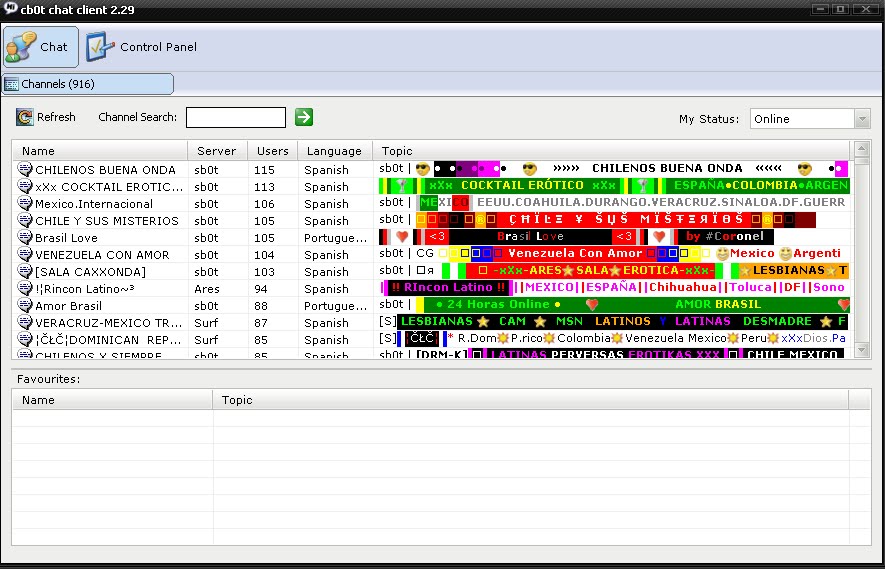This screenshot has height=569, width=885.
Task: Click chat icon of Brasil Love
Action: [x=25, y=237]
